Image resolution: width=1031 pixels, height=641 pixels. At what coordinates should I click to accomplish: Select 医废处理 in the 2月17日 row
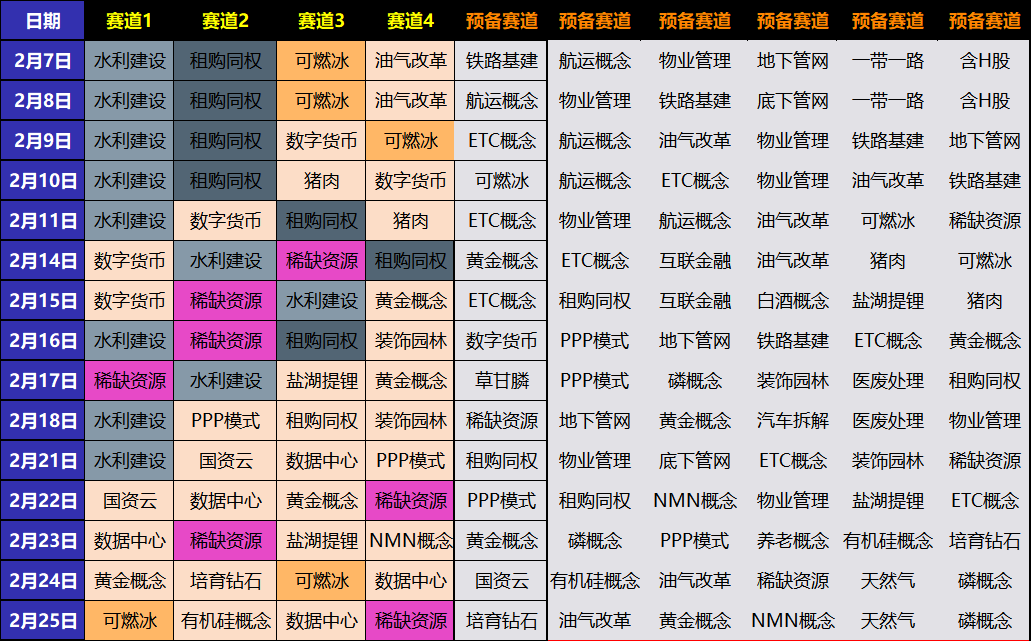pyautogui.click(x=888, y=381)
